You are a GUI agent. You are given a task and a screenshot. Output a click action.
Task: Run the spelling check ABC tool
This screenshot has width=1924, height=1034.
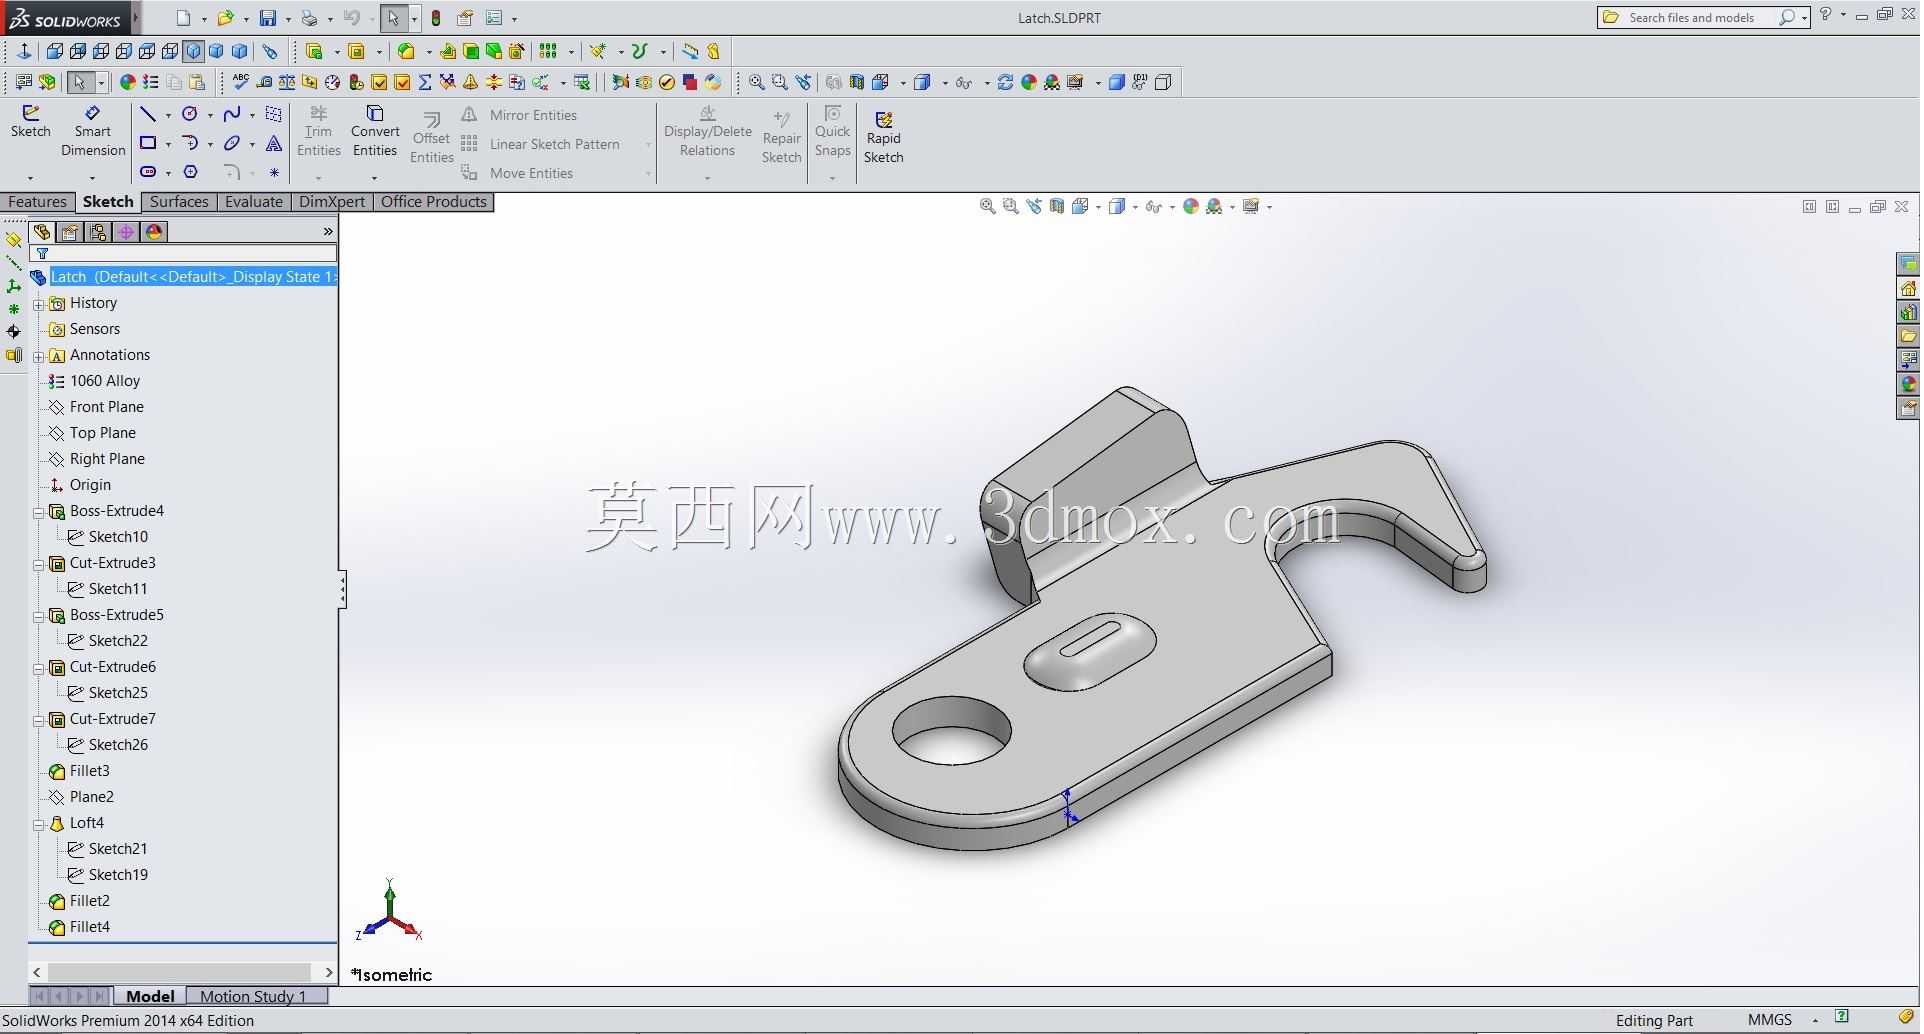(240, 82)
